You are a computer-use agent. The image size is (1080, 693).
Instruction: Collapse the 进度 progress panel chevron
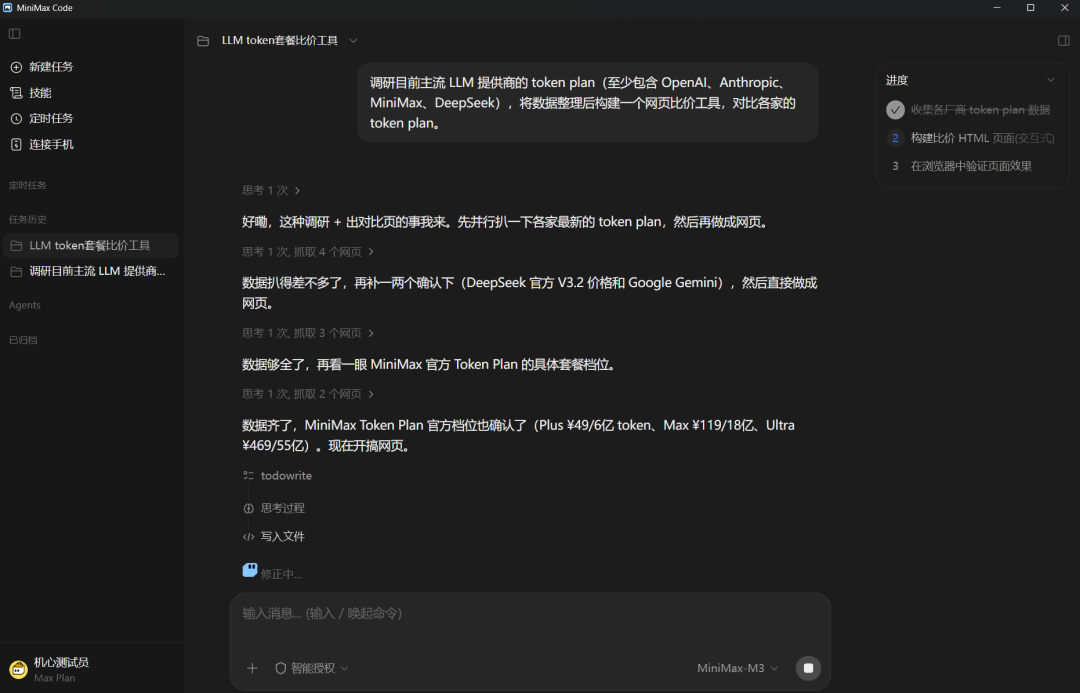click(1050, 80)
